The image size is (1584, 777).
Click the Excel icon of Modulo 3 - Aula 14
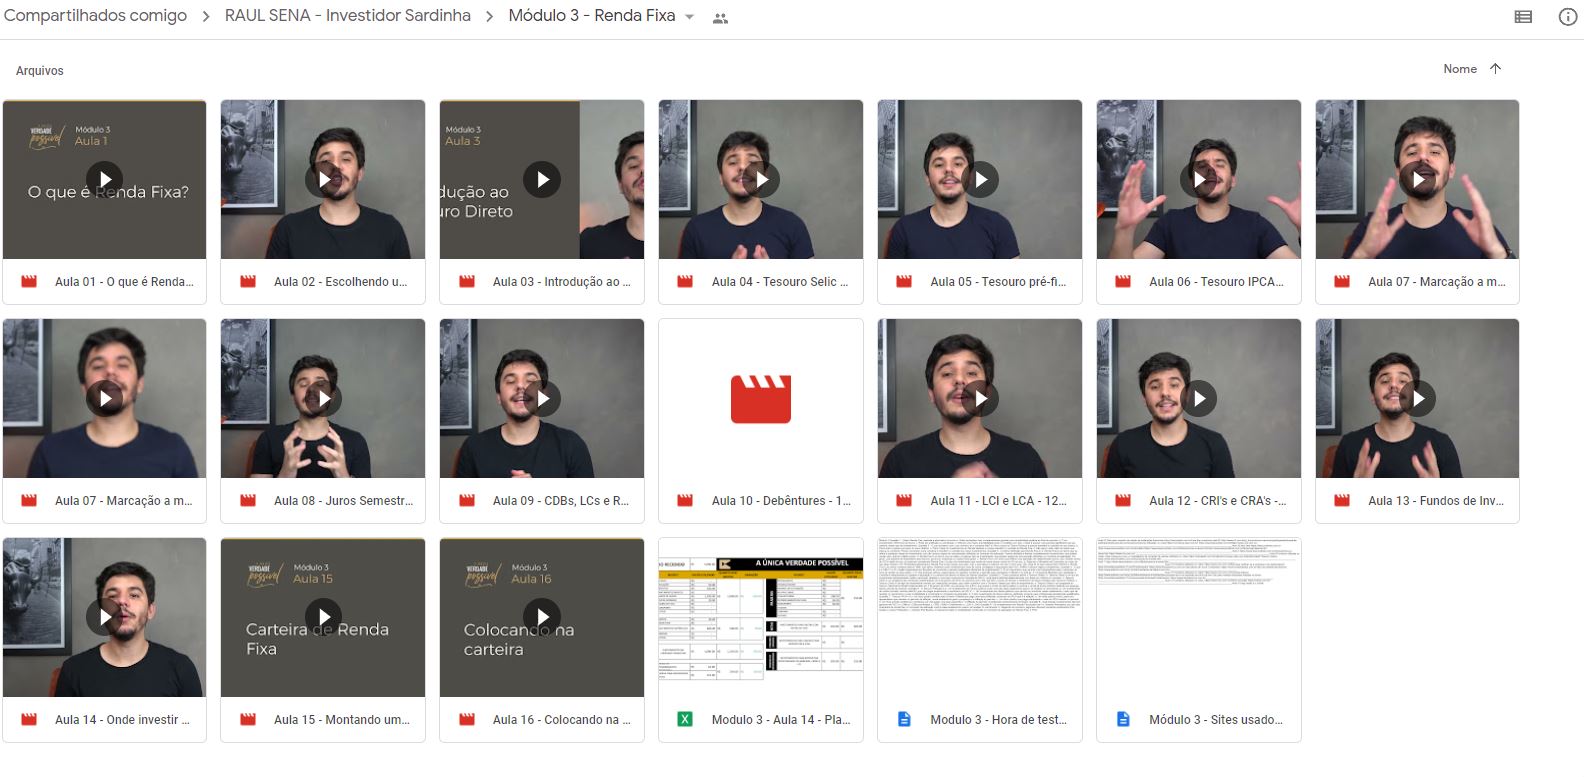tap(685, 719)
